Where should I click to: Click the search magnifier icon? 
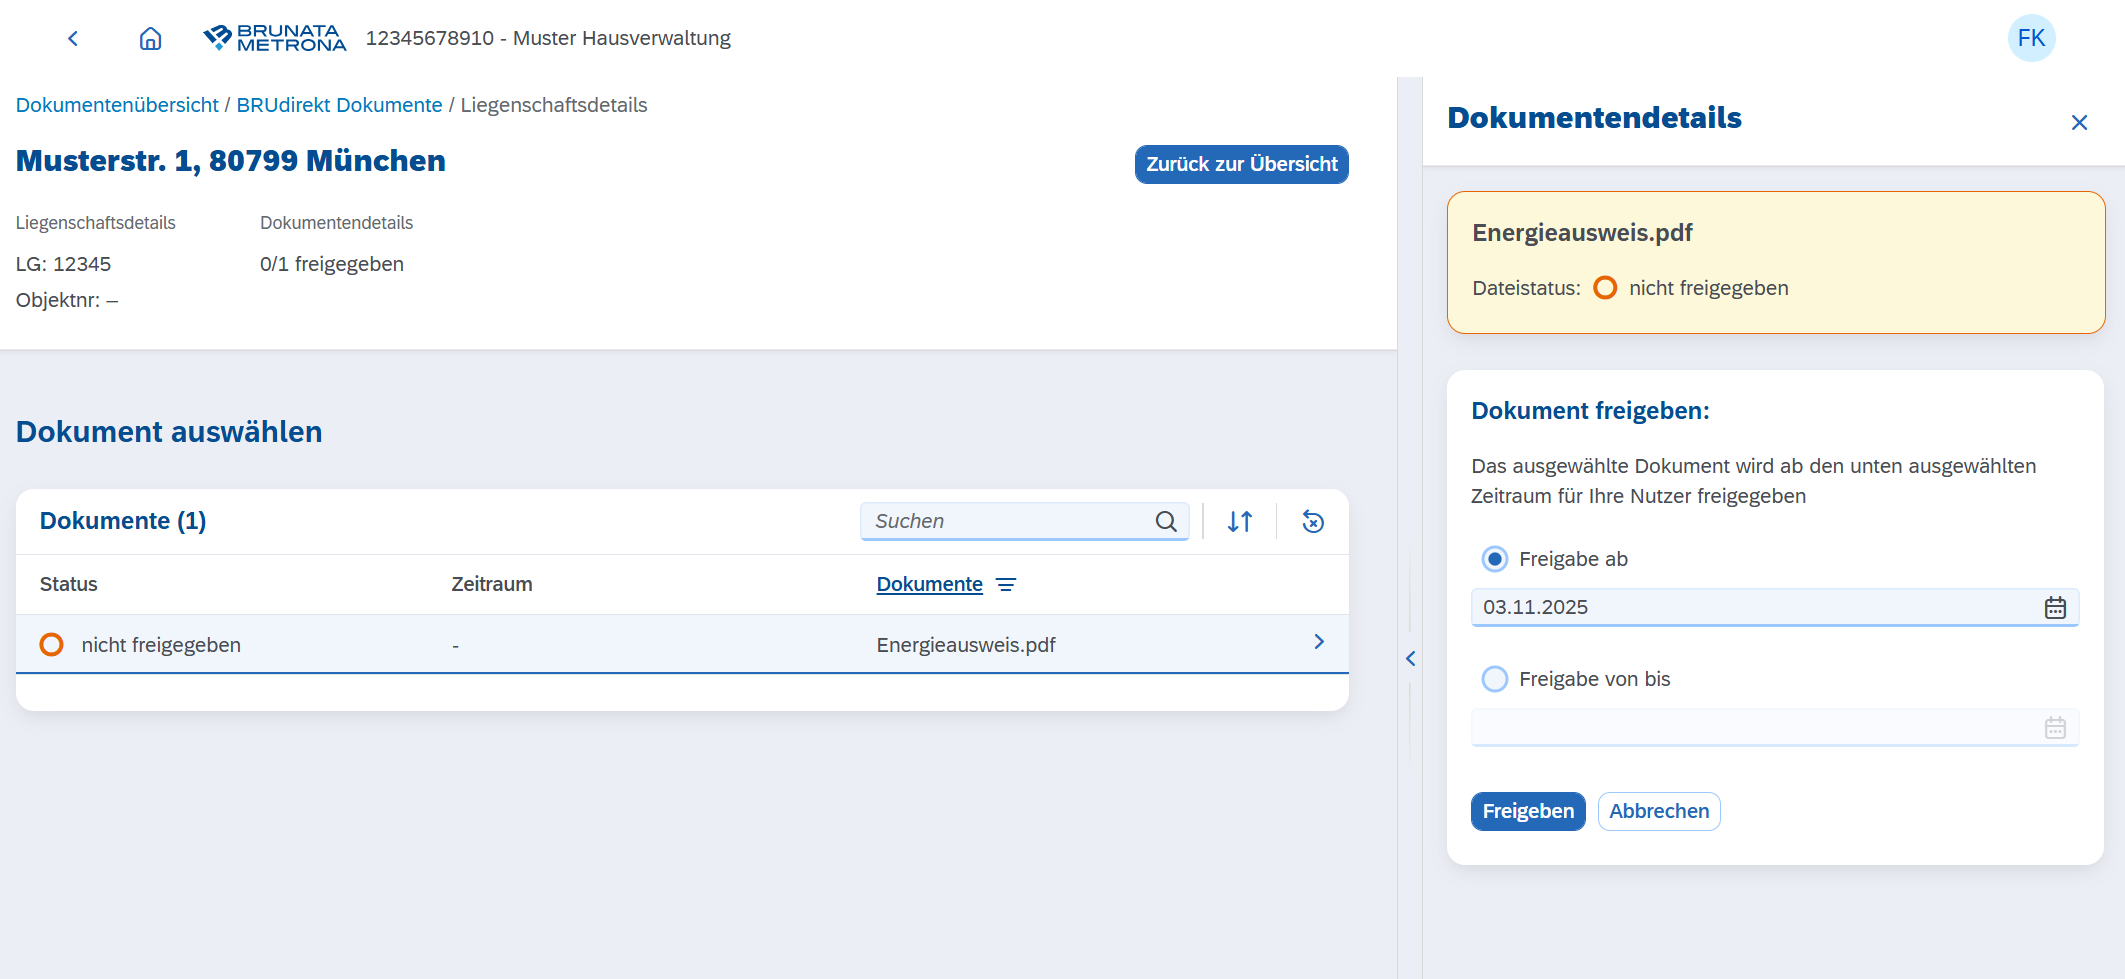(1166, 521)
